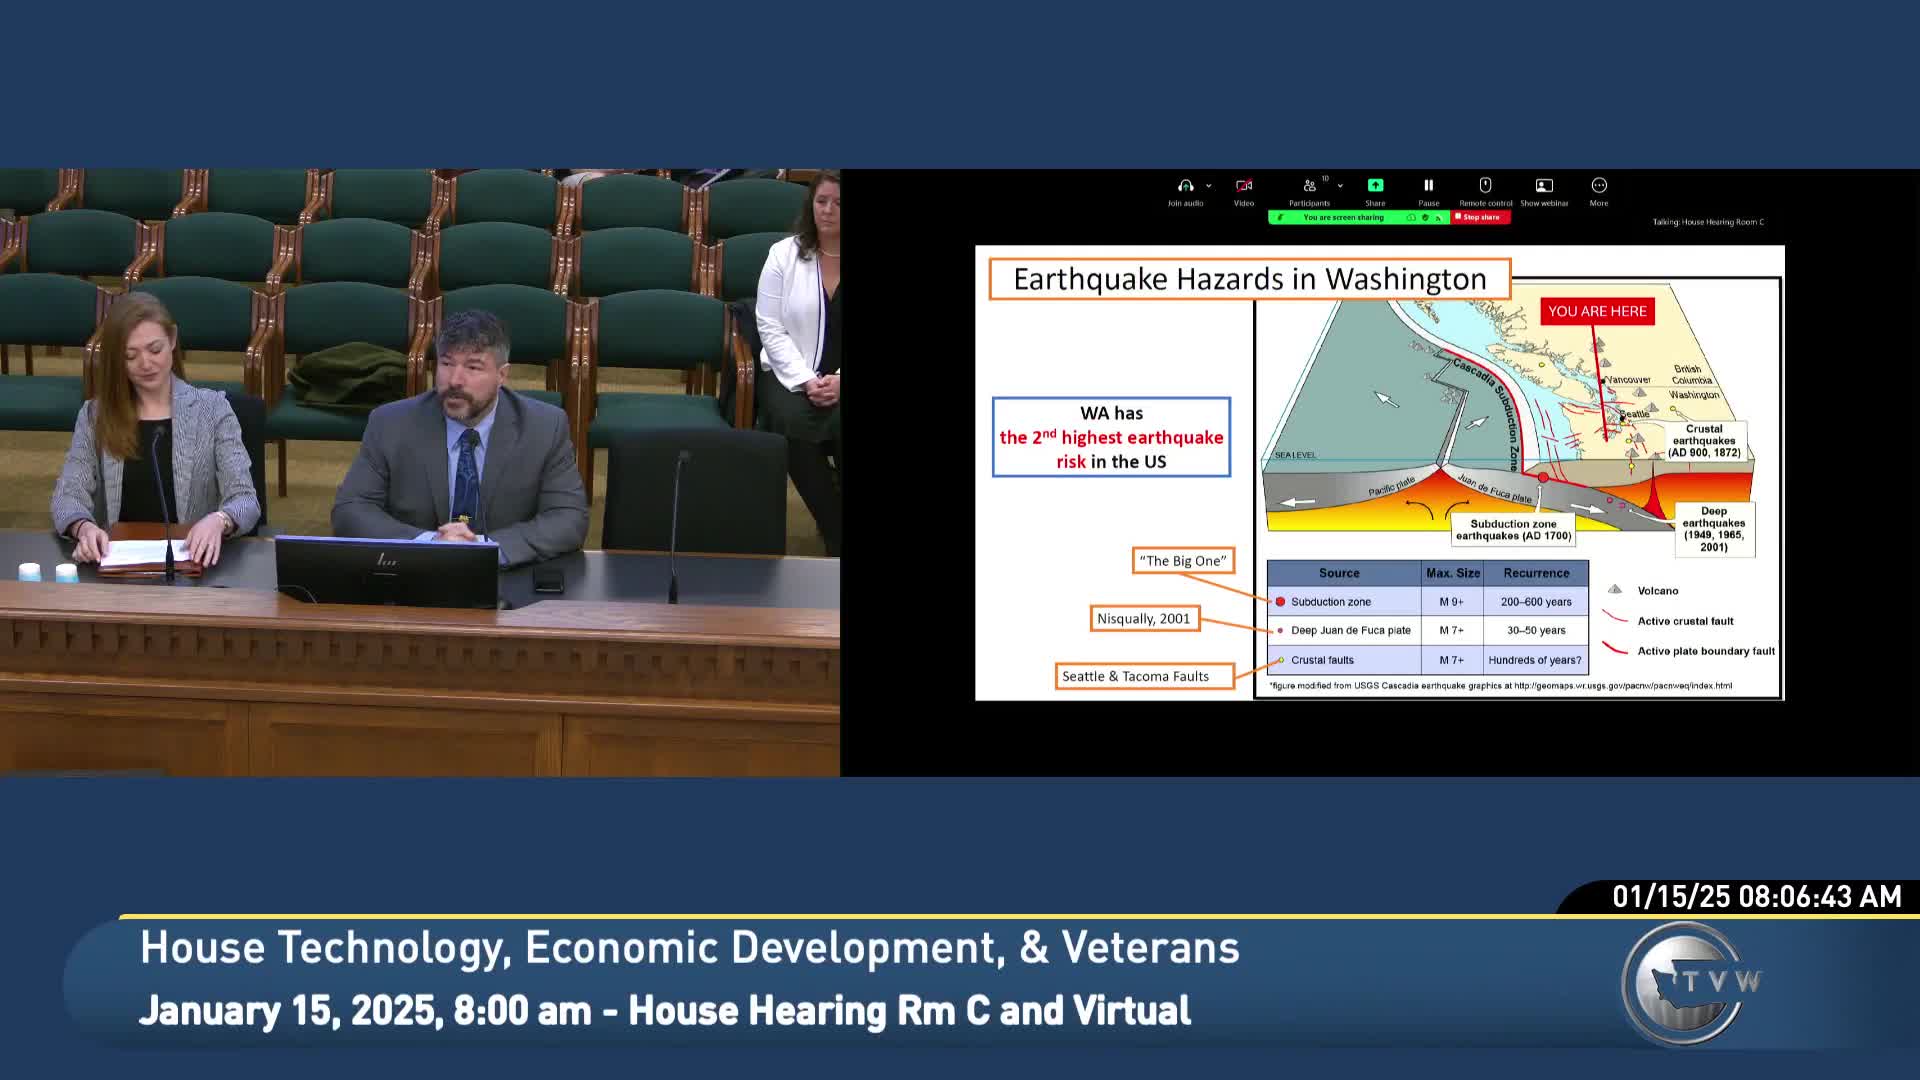This screenshot has width=1920, height=1080.
Task: Click the green Share screen icon
Action: pos(1375,184)
